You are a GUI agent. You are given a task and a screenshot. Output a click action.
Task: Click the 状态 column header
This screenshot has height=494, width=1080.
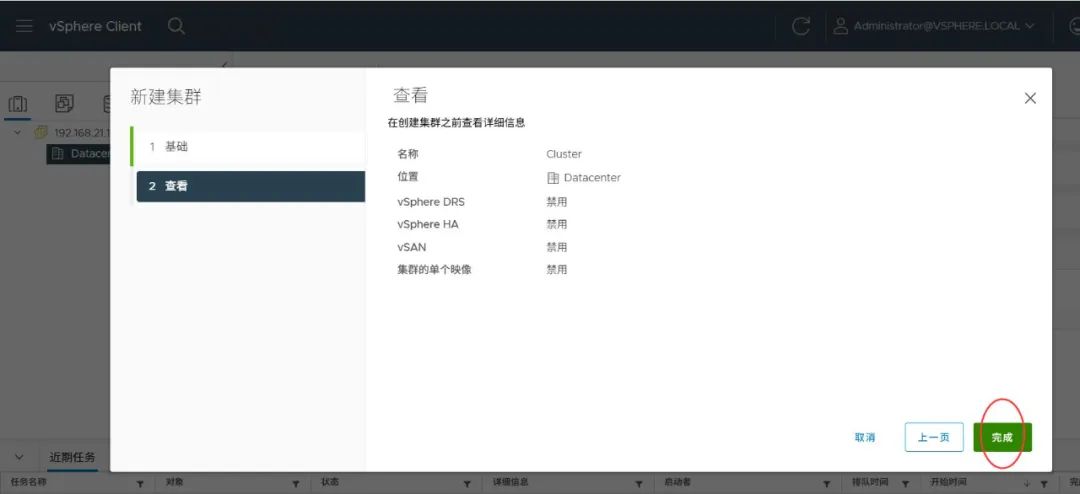[x=329, y=483]
